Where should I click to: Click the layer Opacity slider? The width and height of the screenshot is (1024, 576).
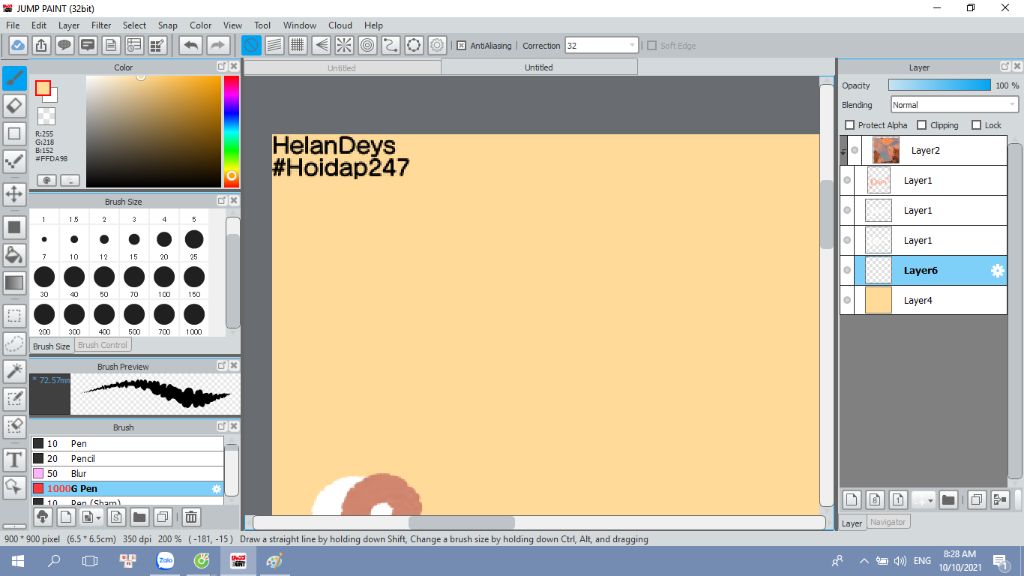[939, 86]
